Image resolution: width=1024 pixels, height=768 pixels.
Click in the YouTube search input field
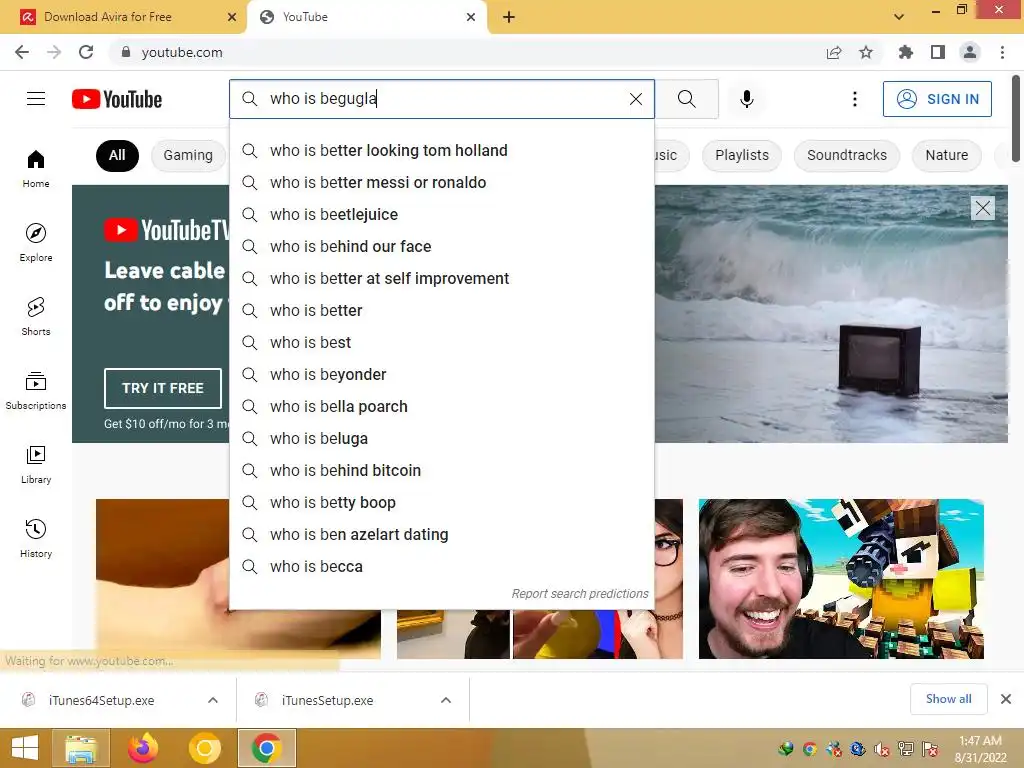[x=444, y=99]
